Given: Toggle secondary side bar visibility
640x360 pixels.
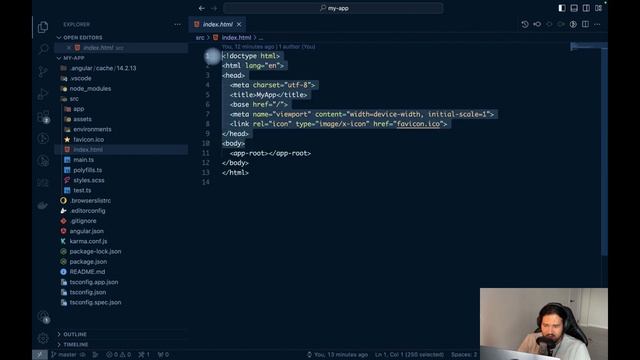Looking at the screenshot, I should pos(586,8).
